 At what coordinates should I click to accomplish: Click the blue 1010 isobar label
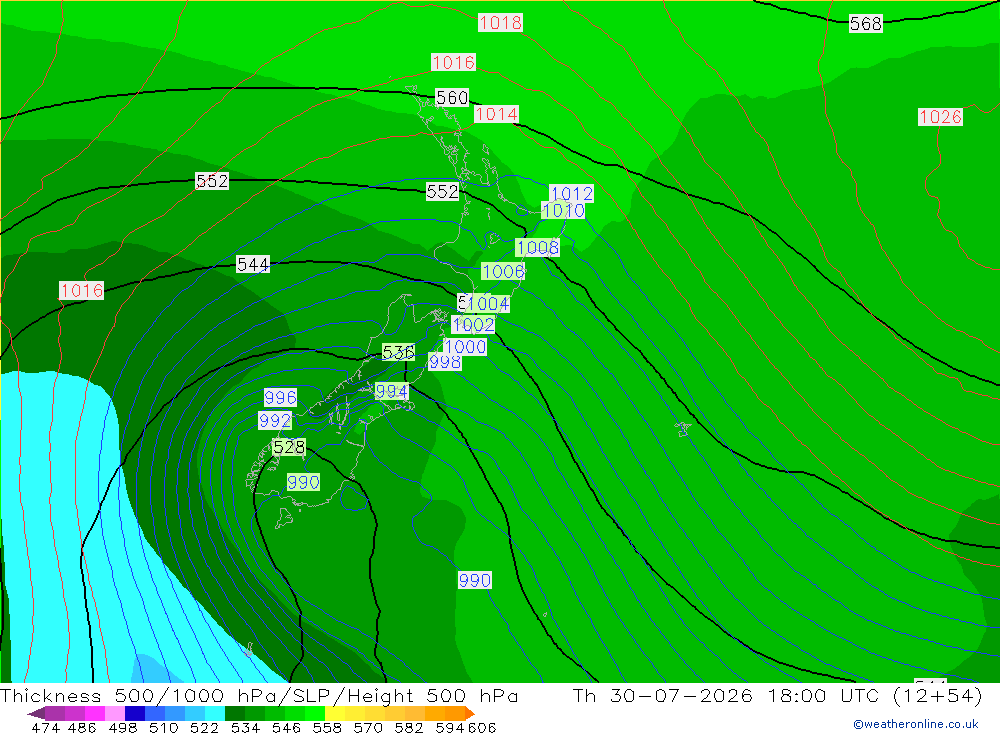(563, 211)
